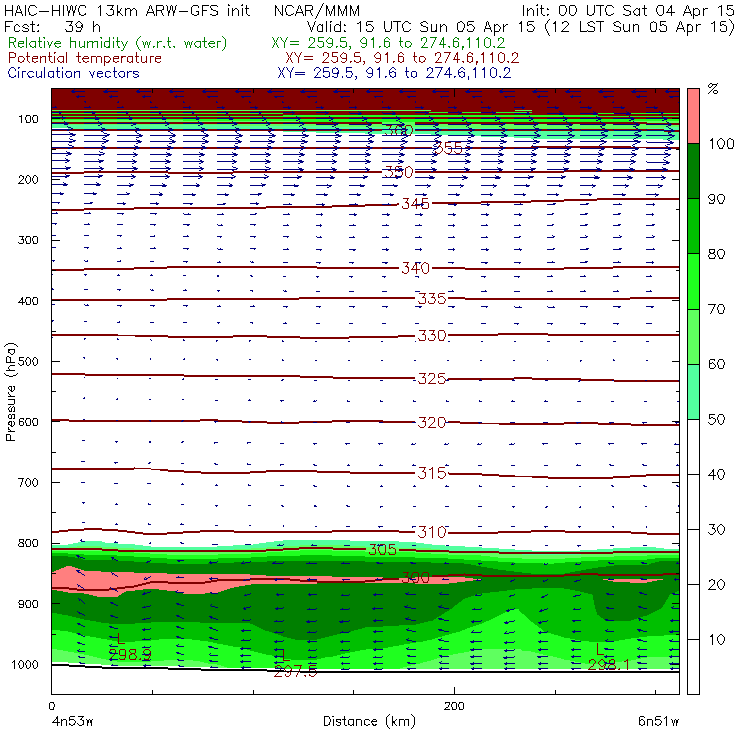Click the 80–90% green colorbar segment

coord(693,226)
